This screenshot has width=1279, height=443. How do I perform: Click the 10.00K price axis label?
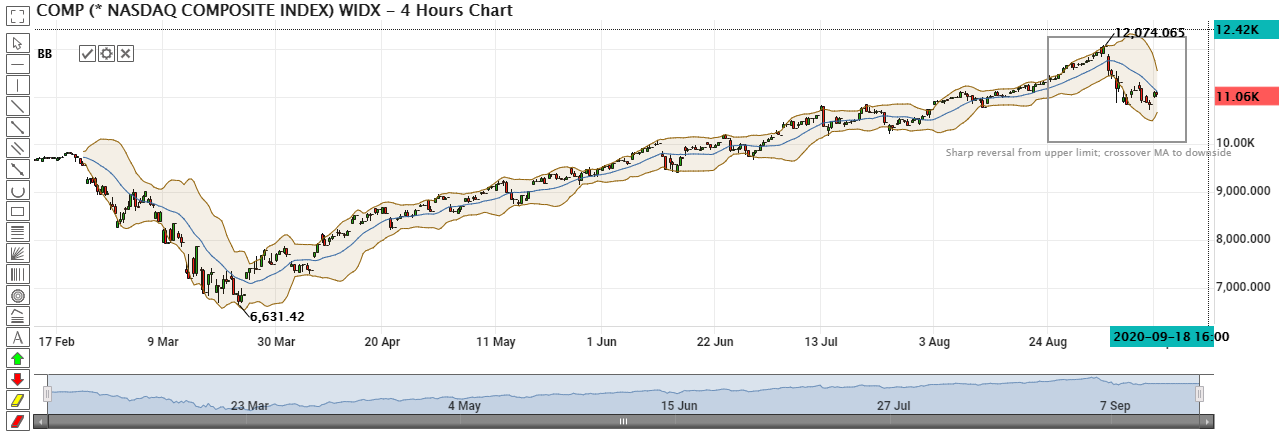1236,143
